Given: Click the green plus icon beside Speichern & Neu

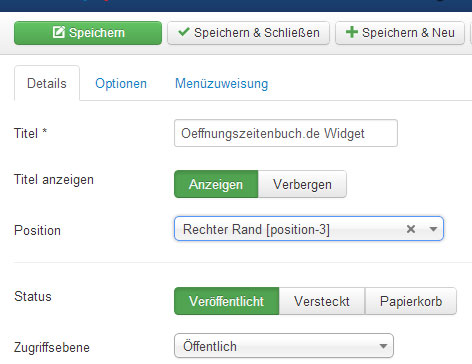Looking at the screenshot, I should (352, 32).
